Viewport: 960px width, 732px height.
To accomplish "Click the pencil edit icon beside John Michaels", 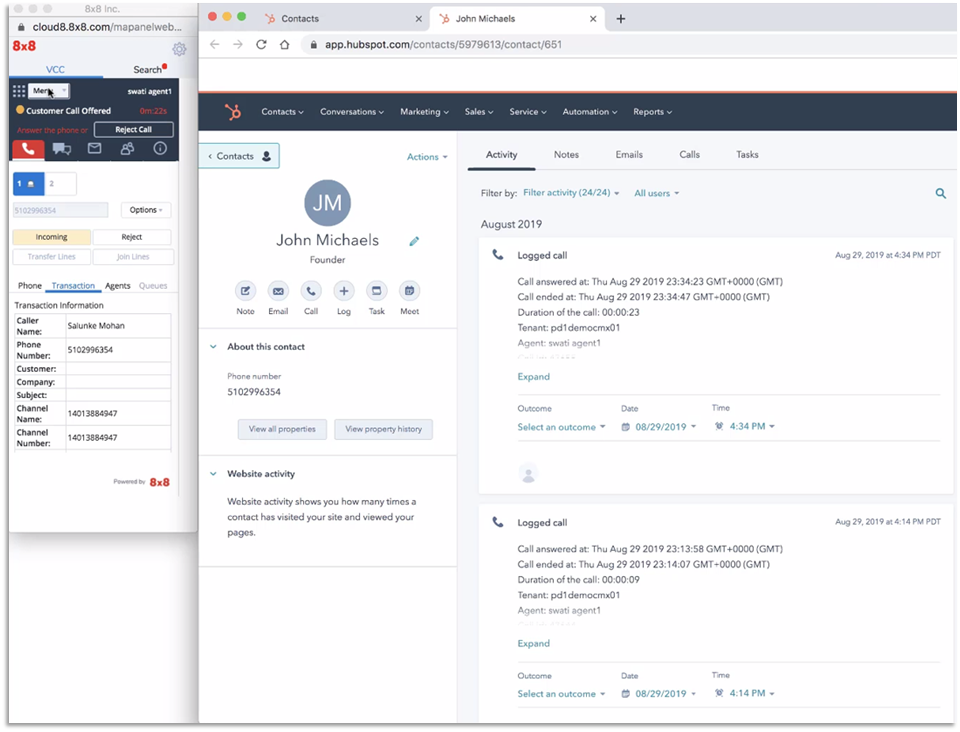I will (x=414, y=241).
